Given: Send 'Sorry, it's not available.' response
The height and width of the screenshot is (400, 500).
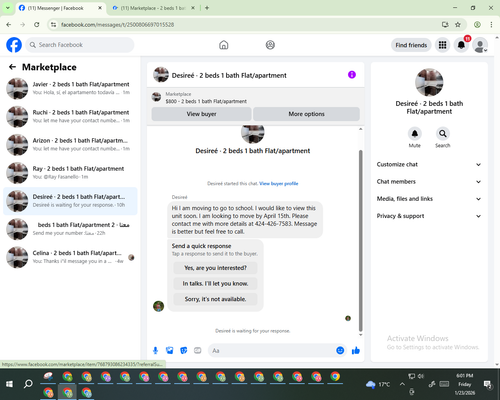Looking at the screenshot, I should pyautogui.click(x=215, y=299).
